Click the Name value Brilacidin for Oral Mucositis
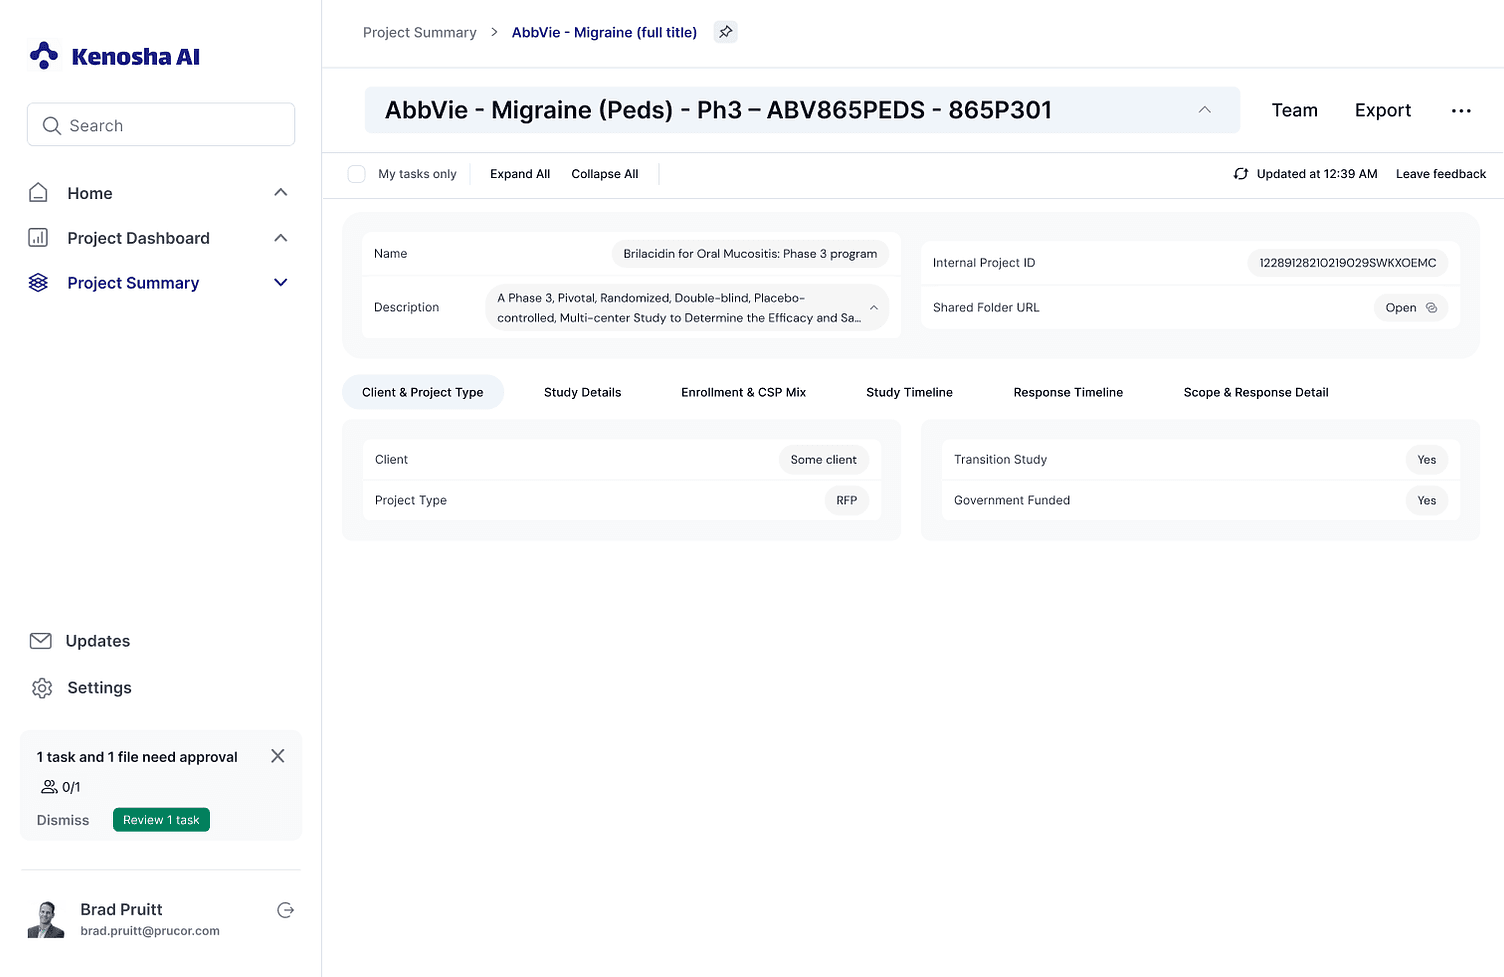1504x977 pixels. pos(750,254)
